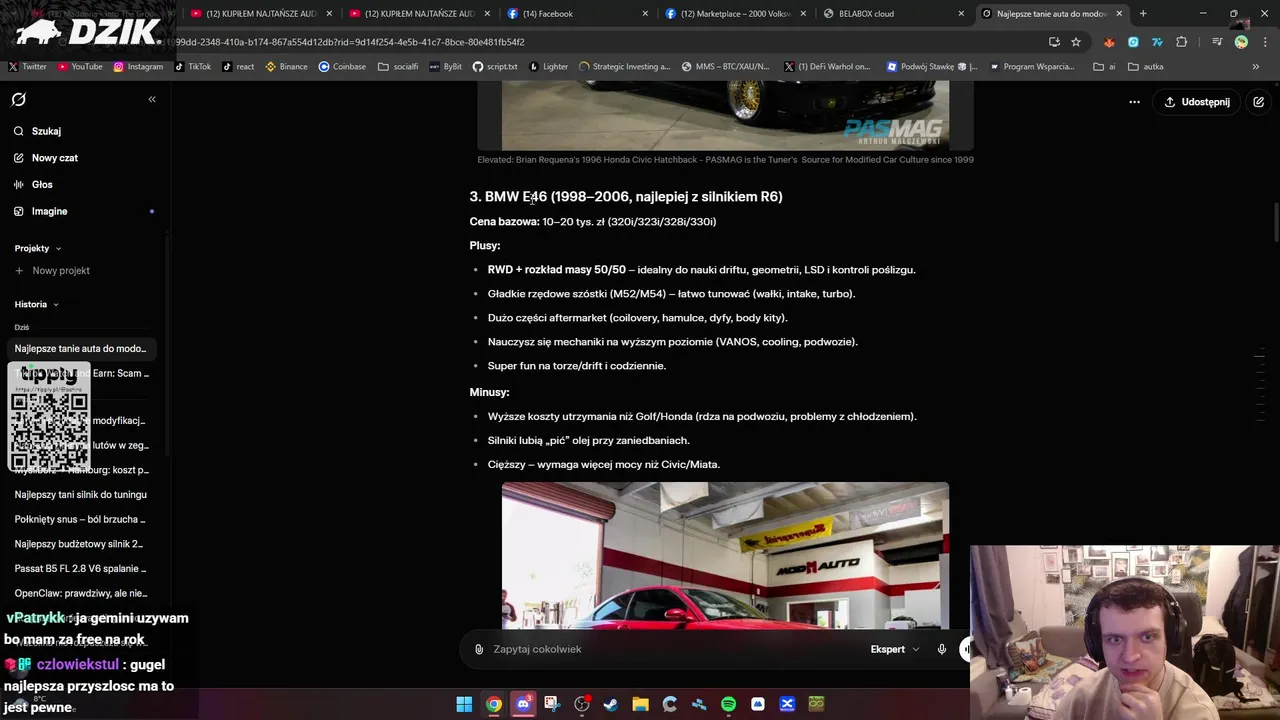Open the 'ai' bookmark folder

point(1104,67)
